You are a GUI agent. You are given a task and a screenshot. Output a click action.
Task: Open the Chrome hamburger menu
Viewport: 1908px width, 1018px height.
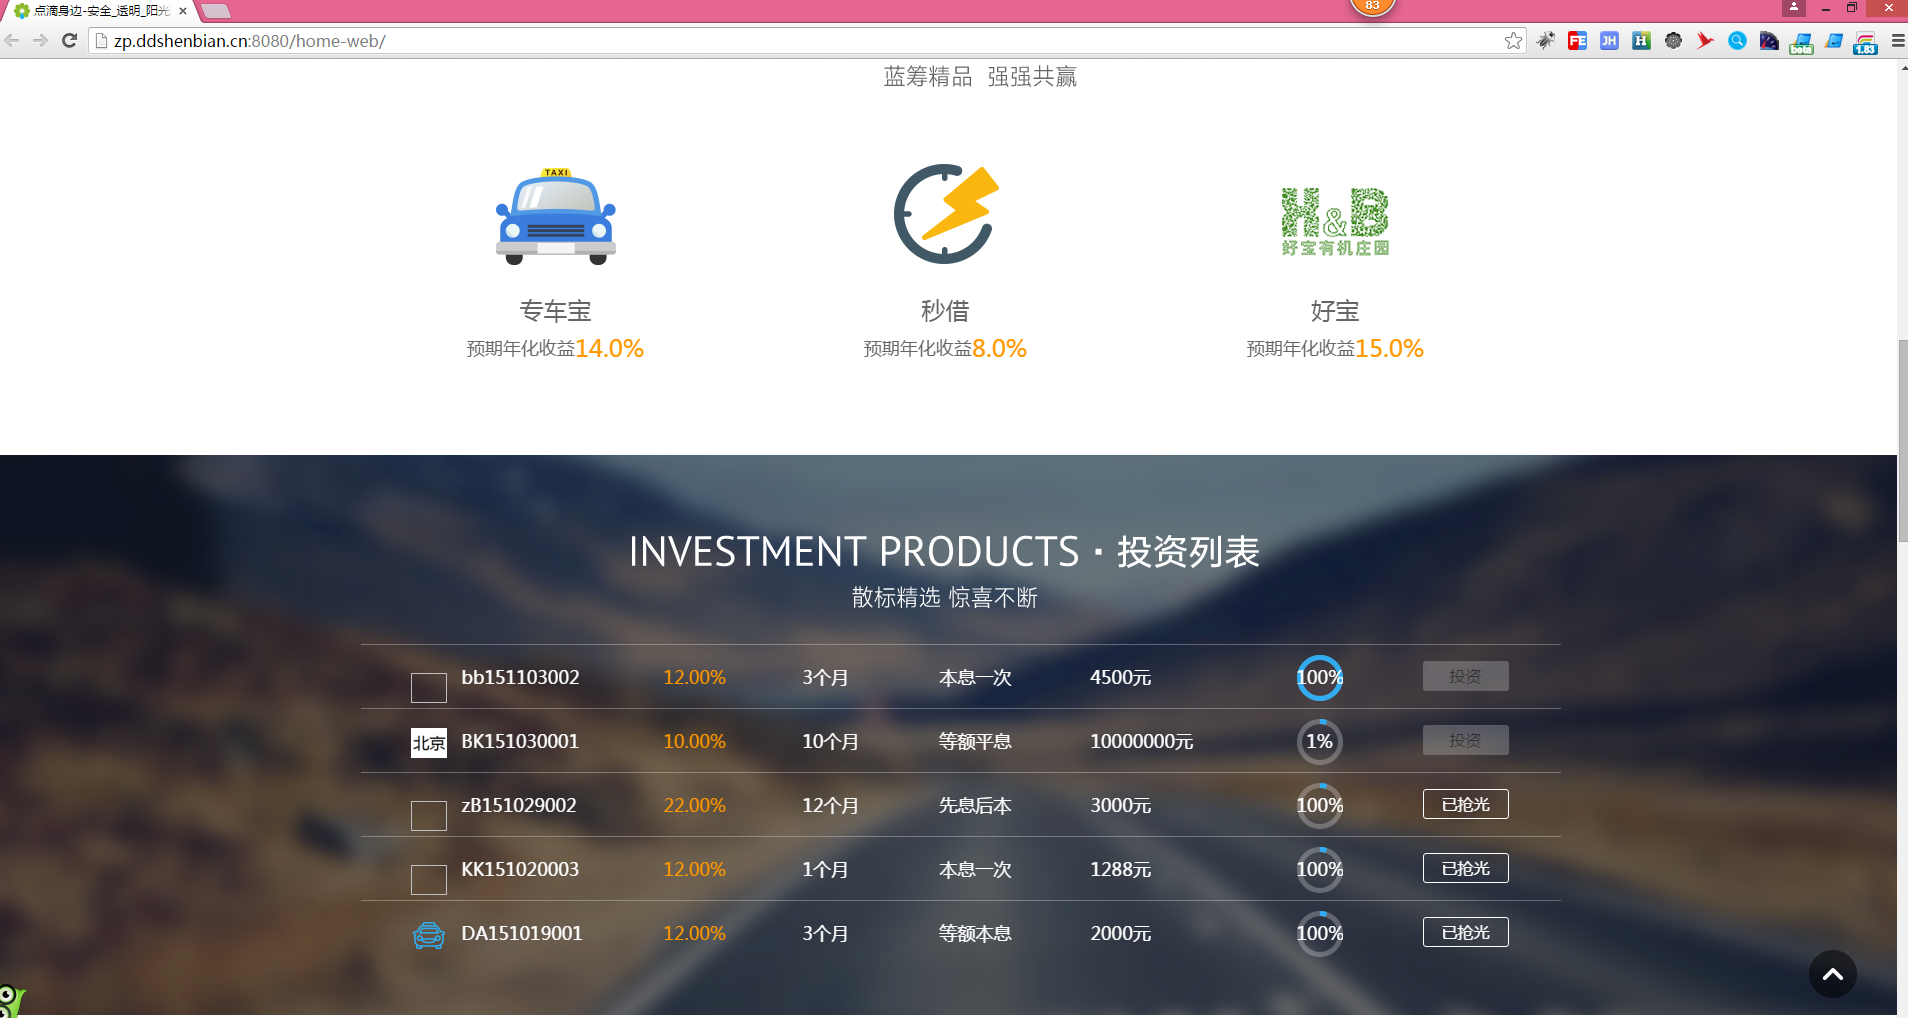click(1897, 41)
